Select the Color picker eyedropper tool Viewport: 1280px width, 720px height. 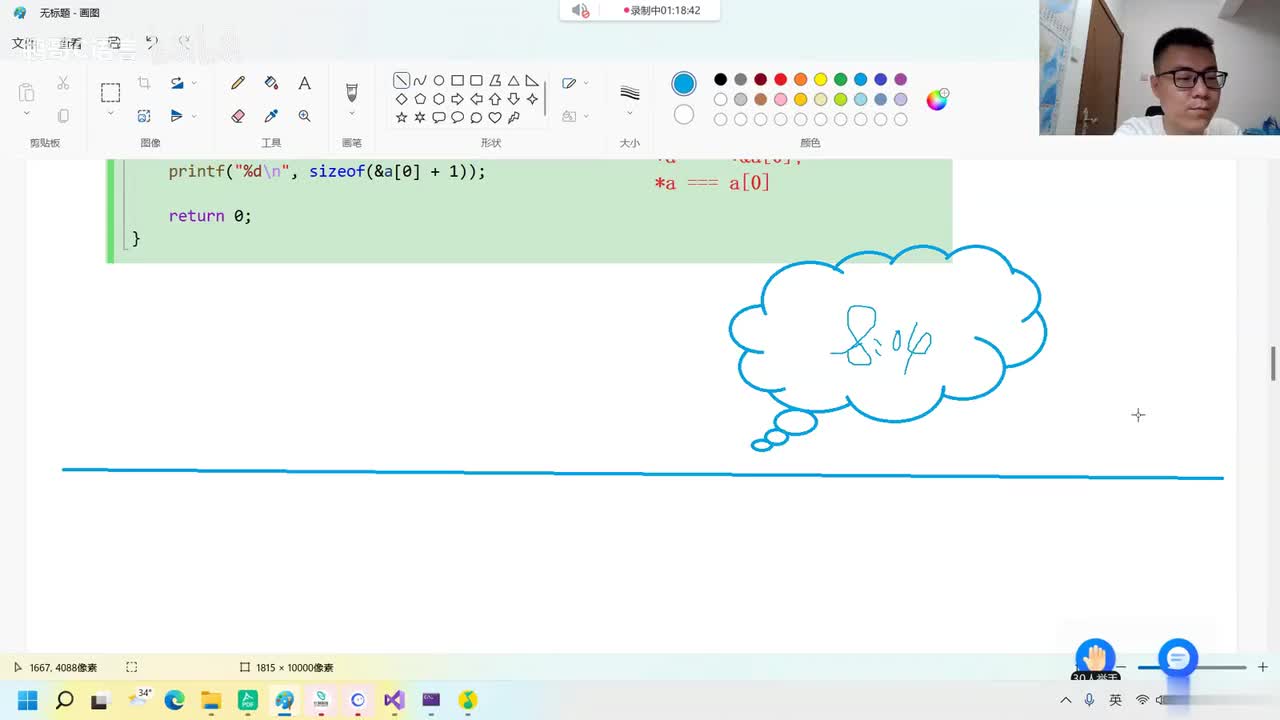[x=271, y=116]
